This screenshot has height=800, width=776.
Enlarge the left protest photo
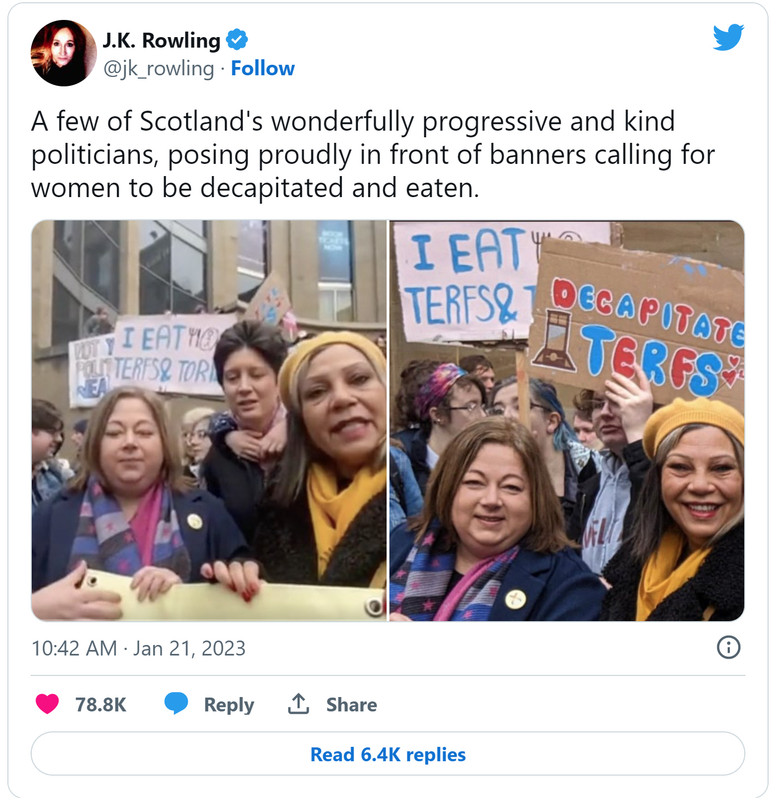(x=209, y=420)
